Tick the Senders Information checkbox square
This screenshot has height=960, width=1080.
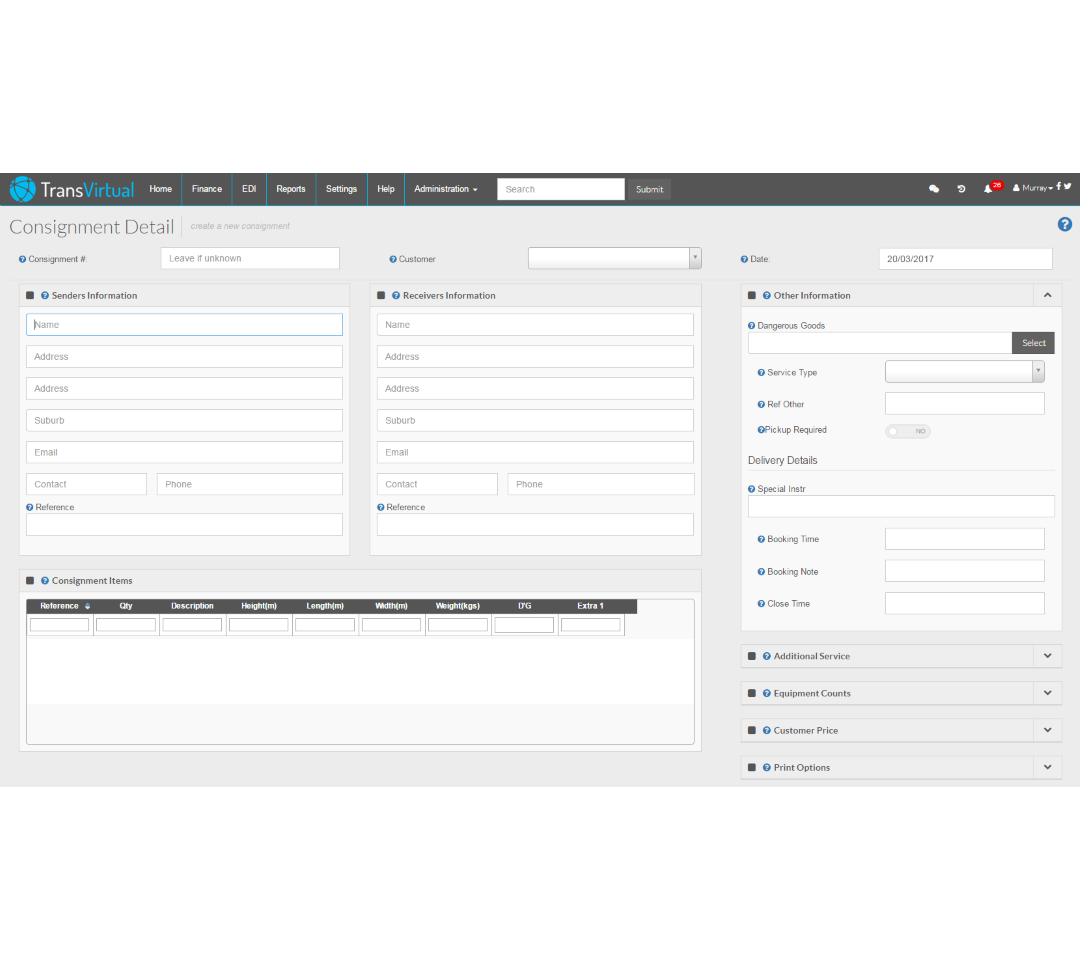[30, 296]
